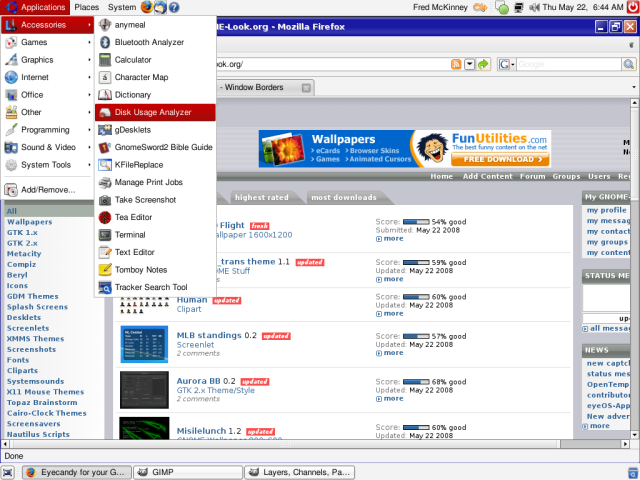Click the 54% good score bar
640x480 pixels.
coord(416,222)
